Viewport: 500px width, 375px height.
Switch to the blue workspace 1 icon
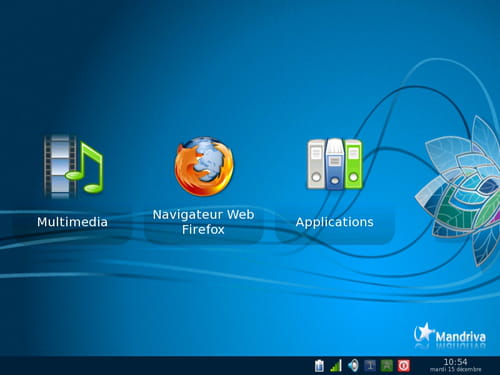tap(370, 366)
